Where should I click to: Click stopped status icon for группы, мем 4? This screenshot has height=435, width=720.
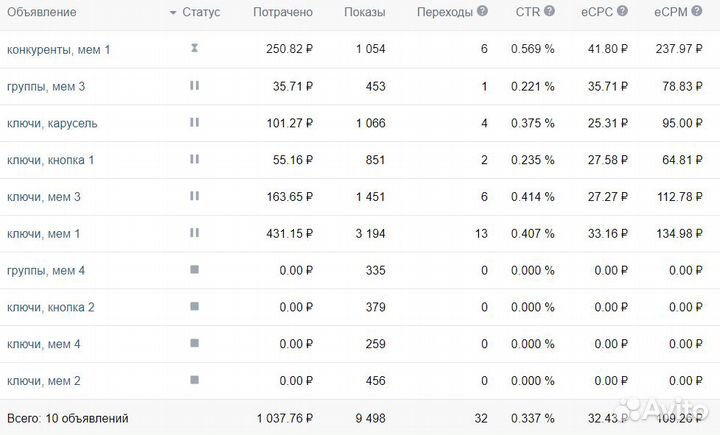click(x=194, y=270)
